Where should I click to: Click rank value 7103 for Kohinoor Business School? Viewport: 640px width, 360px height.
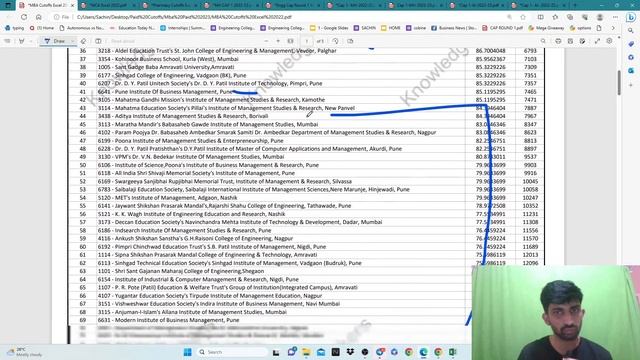point(530,59)
